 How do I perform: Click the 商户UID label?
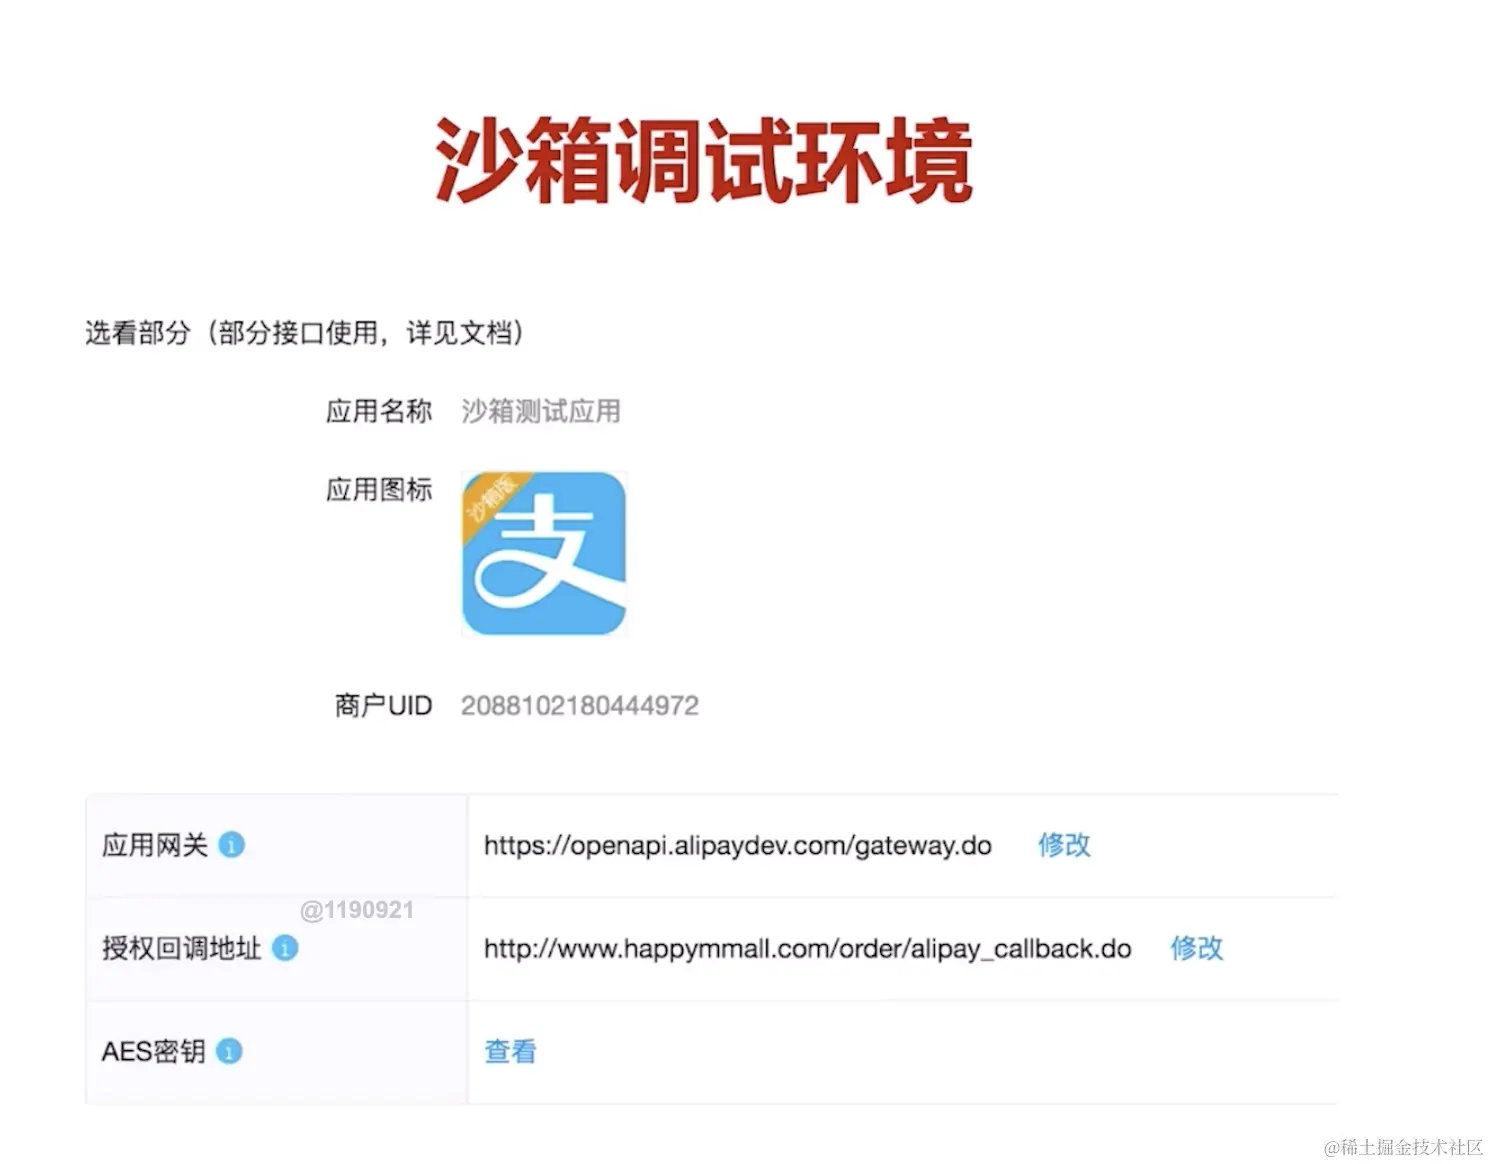(384, 706)
